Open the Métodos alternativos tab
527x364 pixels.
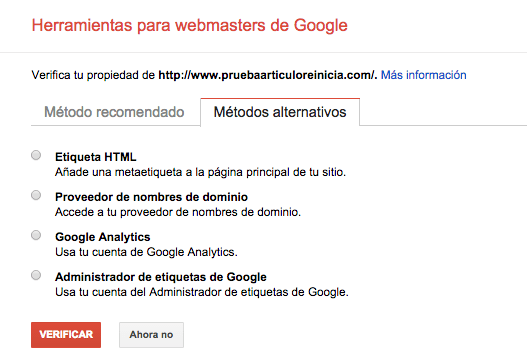coord(280,112)
